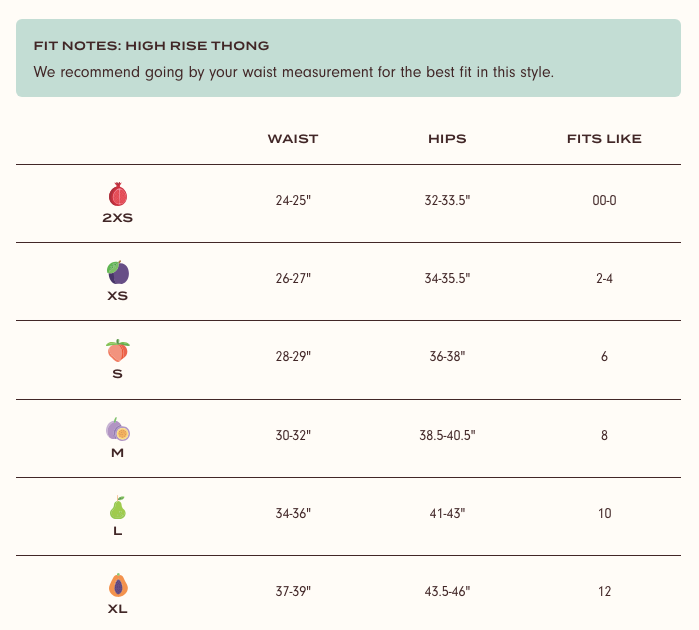The height and width of the screenshot is (630, 699).
Task: Click the Fit Notes: High Rise Thong heading
Action: (152, 45)
